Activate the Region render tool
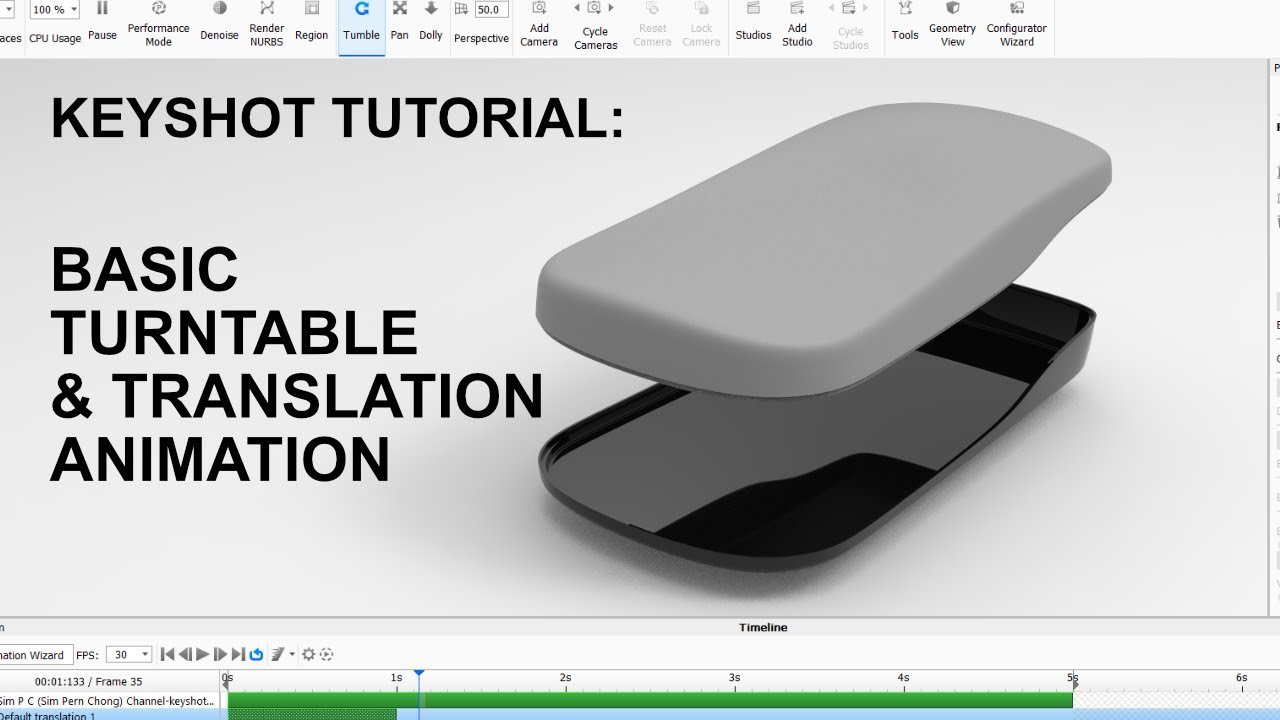The image size is (1280, 720). pyautogui.click(x=311, y=22)
